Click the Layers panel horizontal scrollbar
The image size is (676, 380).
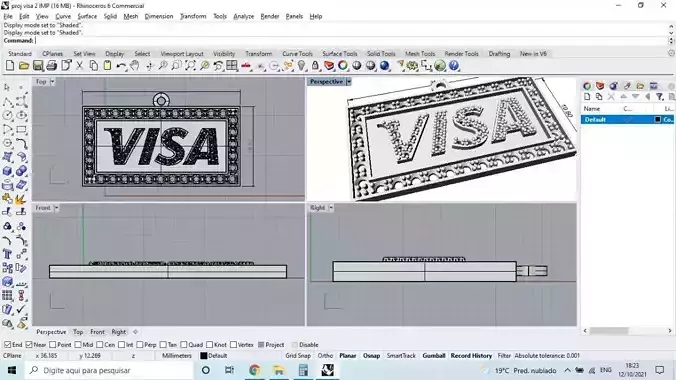click(x=609, y=331)
